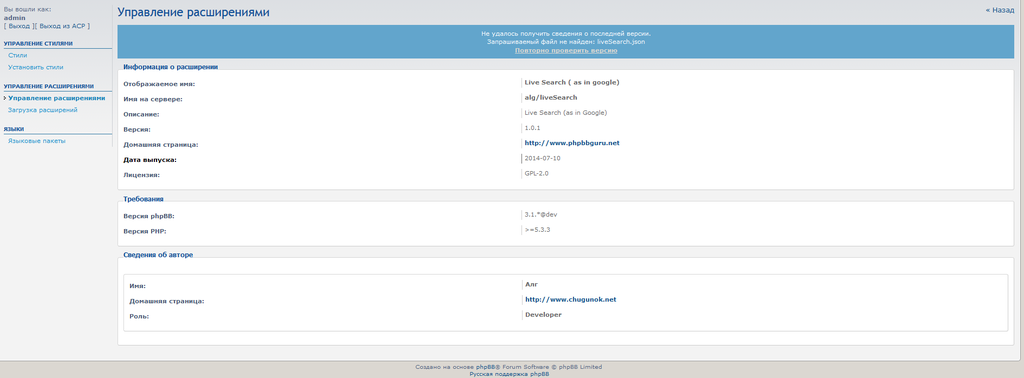Click the УПРАВЛЕНИЕ СТИЛЯМИ section header
The height and width of the screenshot is (378, 1024).
pos(39,44)
